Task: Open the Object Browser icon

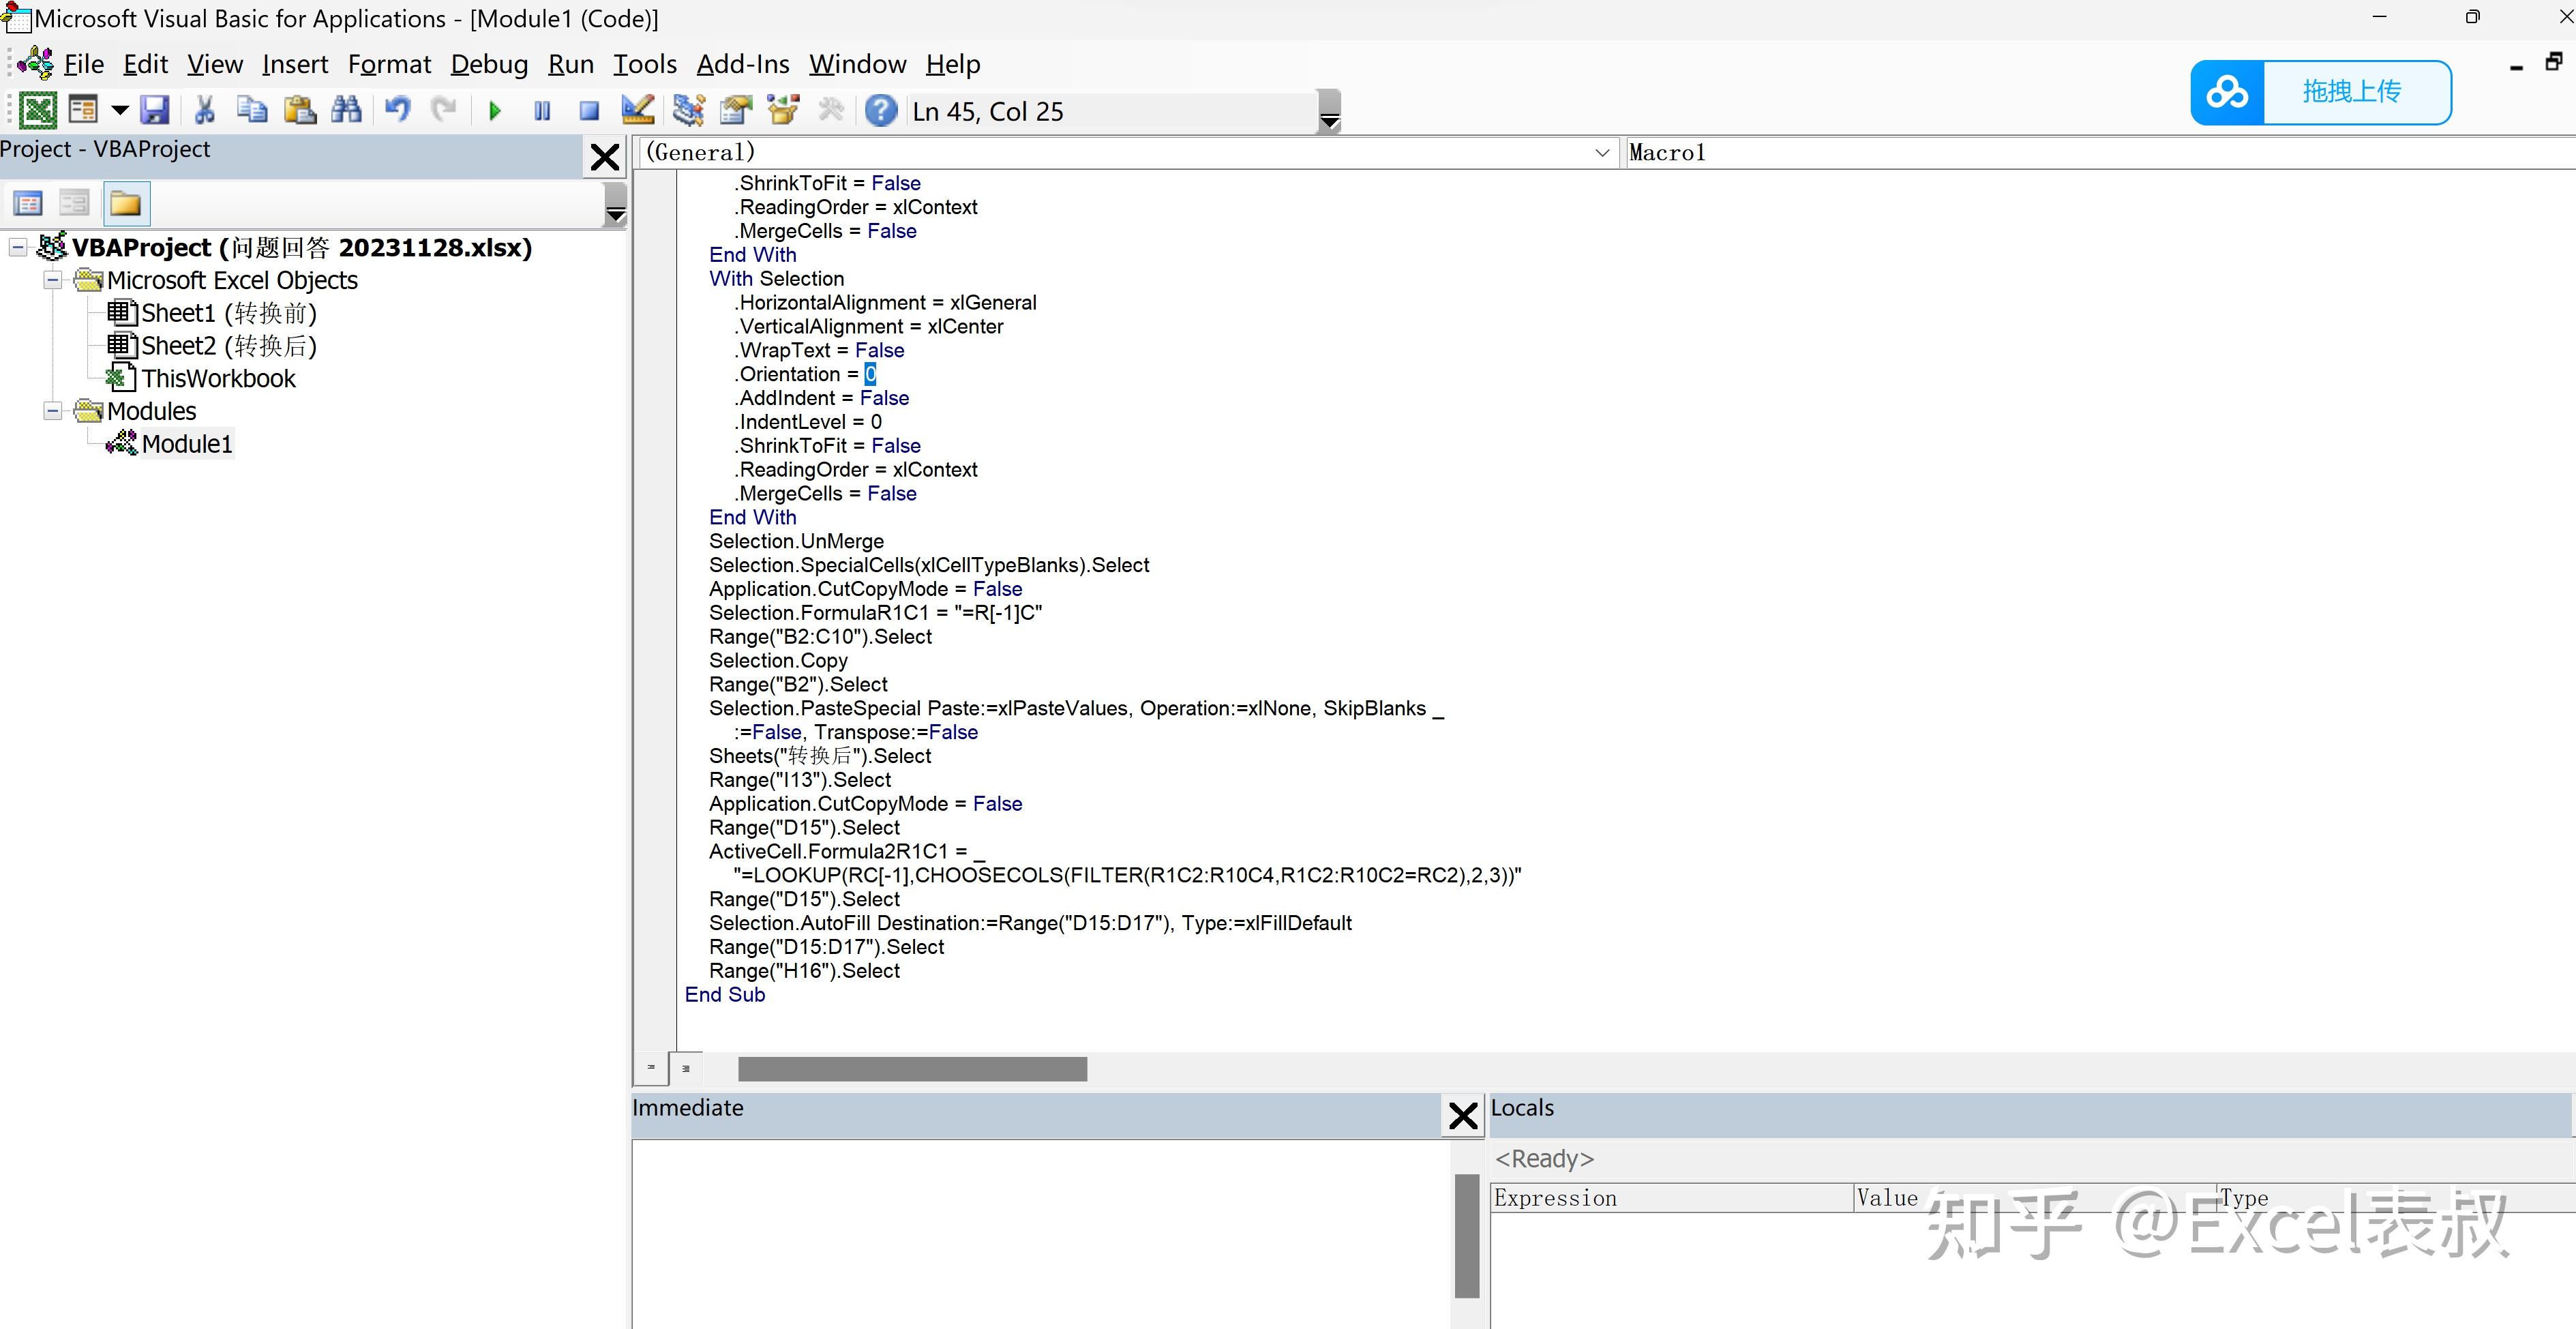Action: (783, 110)
